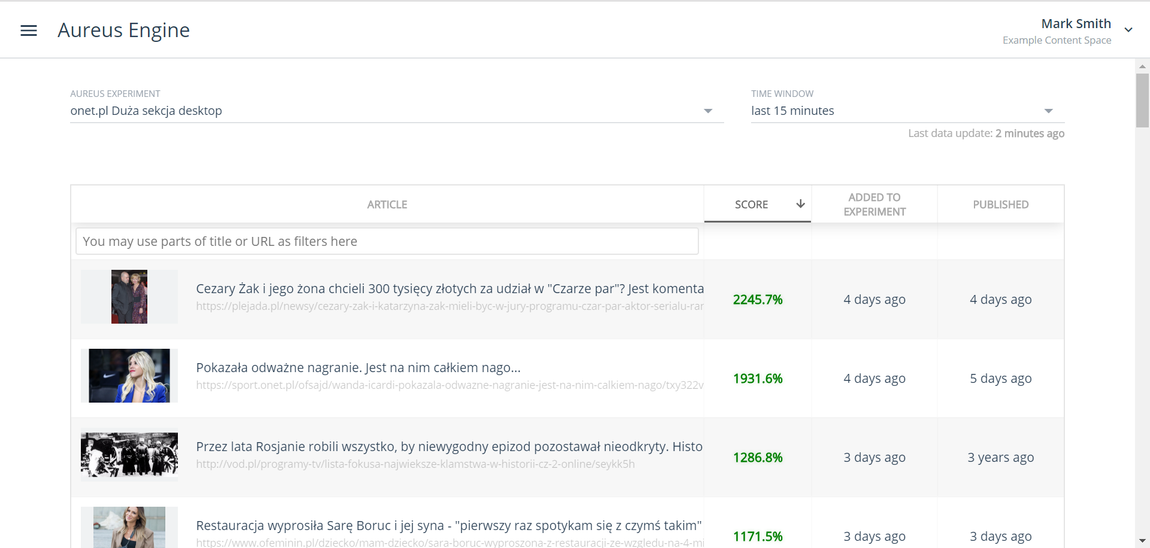Open the black-and-white historical photo thumbnail
This screenshot has height=548, width=1150.
tap(129, 455)
